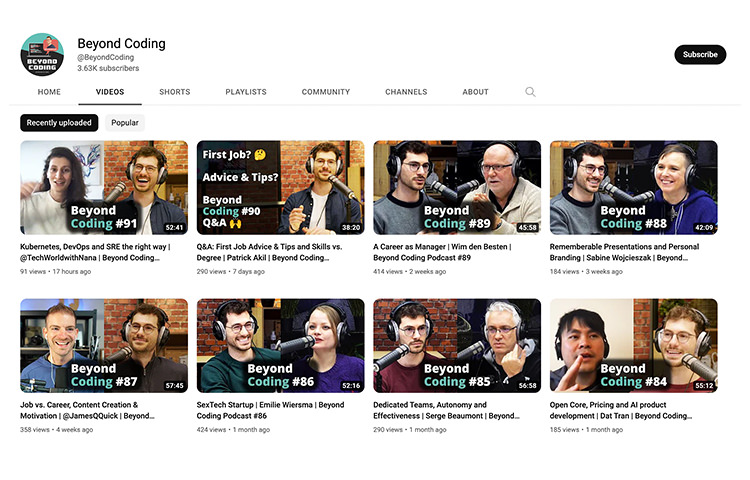Open Beyond Coding #89 thumbnail
Screen dimensions: 750x480
click(x=457, y=187)
